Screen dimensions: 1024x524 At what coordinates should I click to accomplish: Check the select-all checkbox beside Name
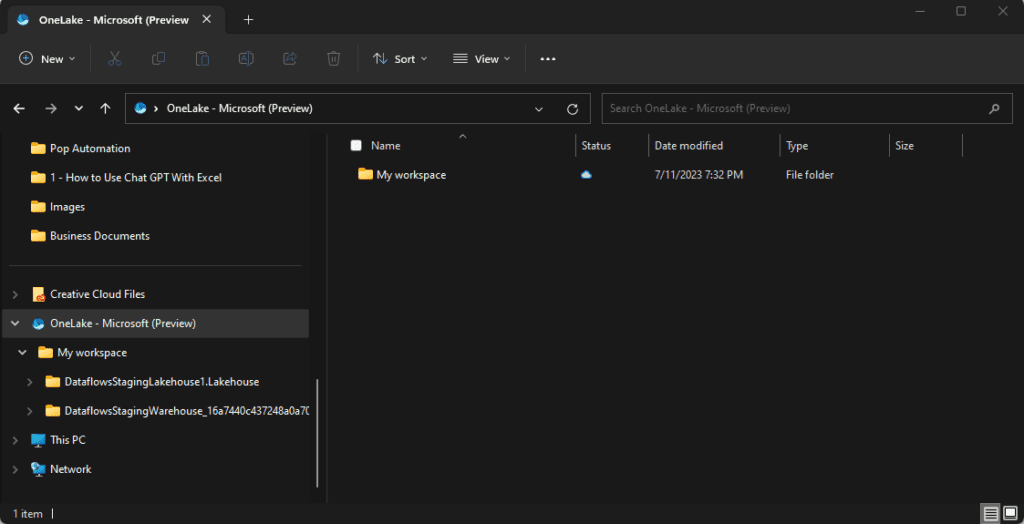[x=356, y=146]
